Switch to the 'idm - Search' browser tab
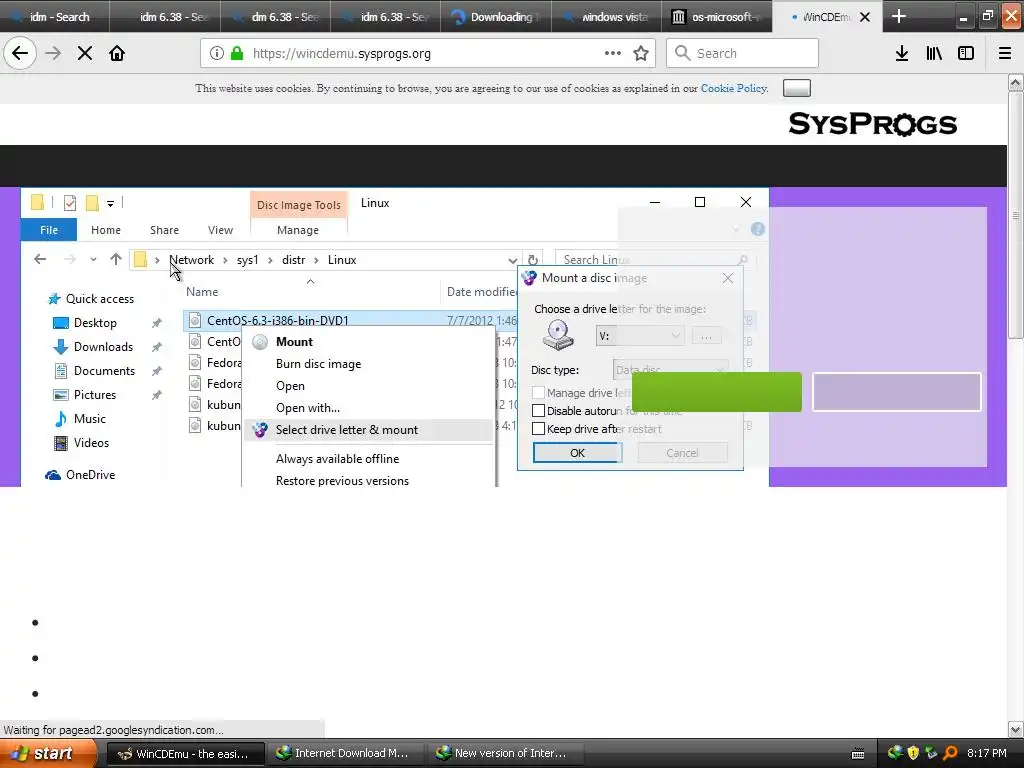The image size is (1024, 768). click(x=55, y=17)
